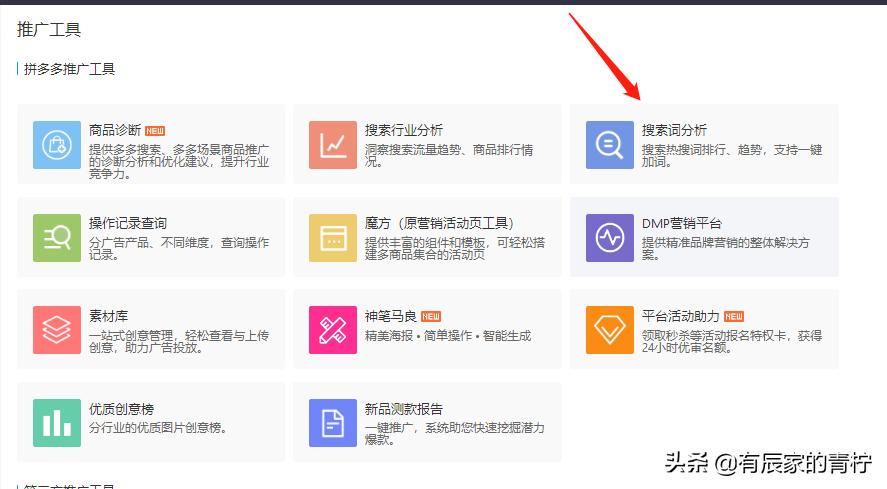The height and width of the screenshot is (489, 887).
Task: Click the 搜索行业分析 chart icon
Action: 333,145
